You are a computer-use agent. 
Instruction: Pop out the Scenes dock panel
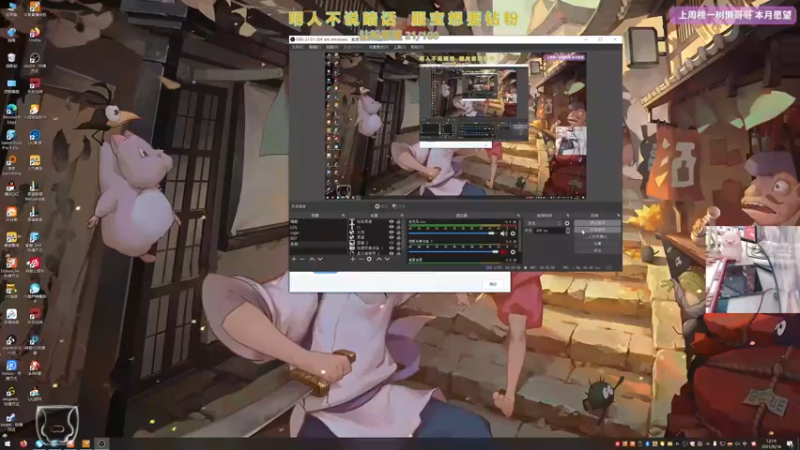point(343,215)
